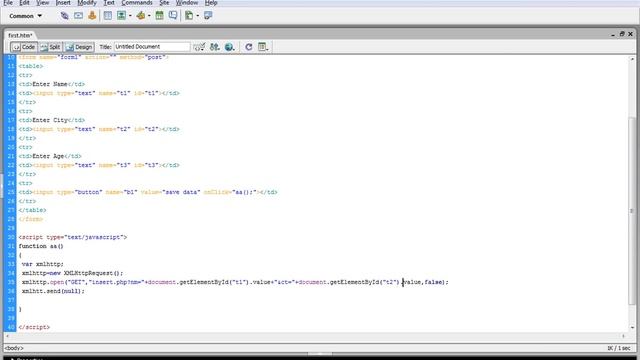This screenshot has width=640, height=360.
Task: Click the closing </script> tag line
Action: click(x=34, y=327)
